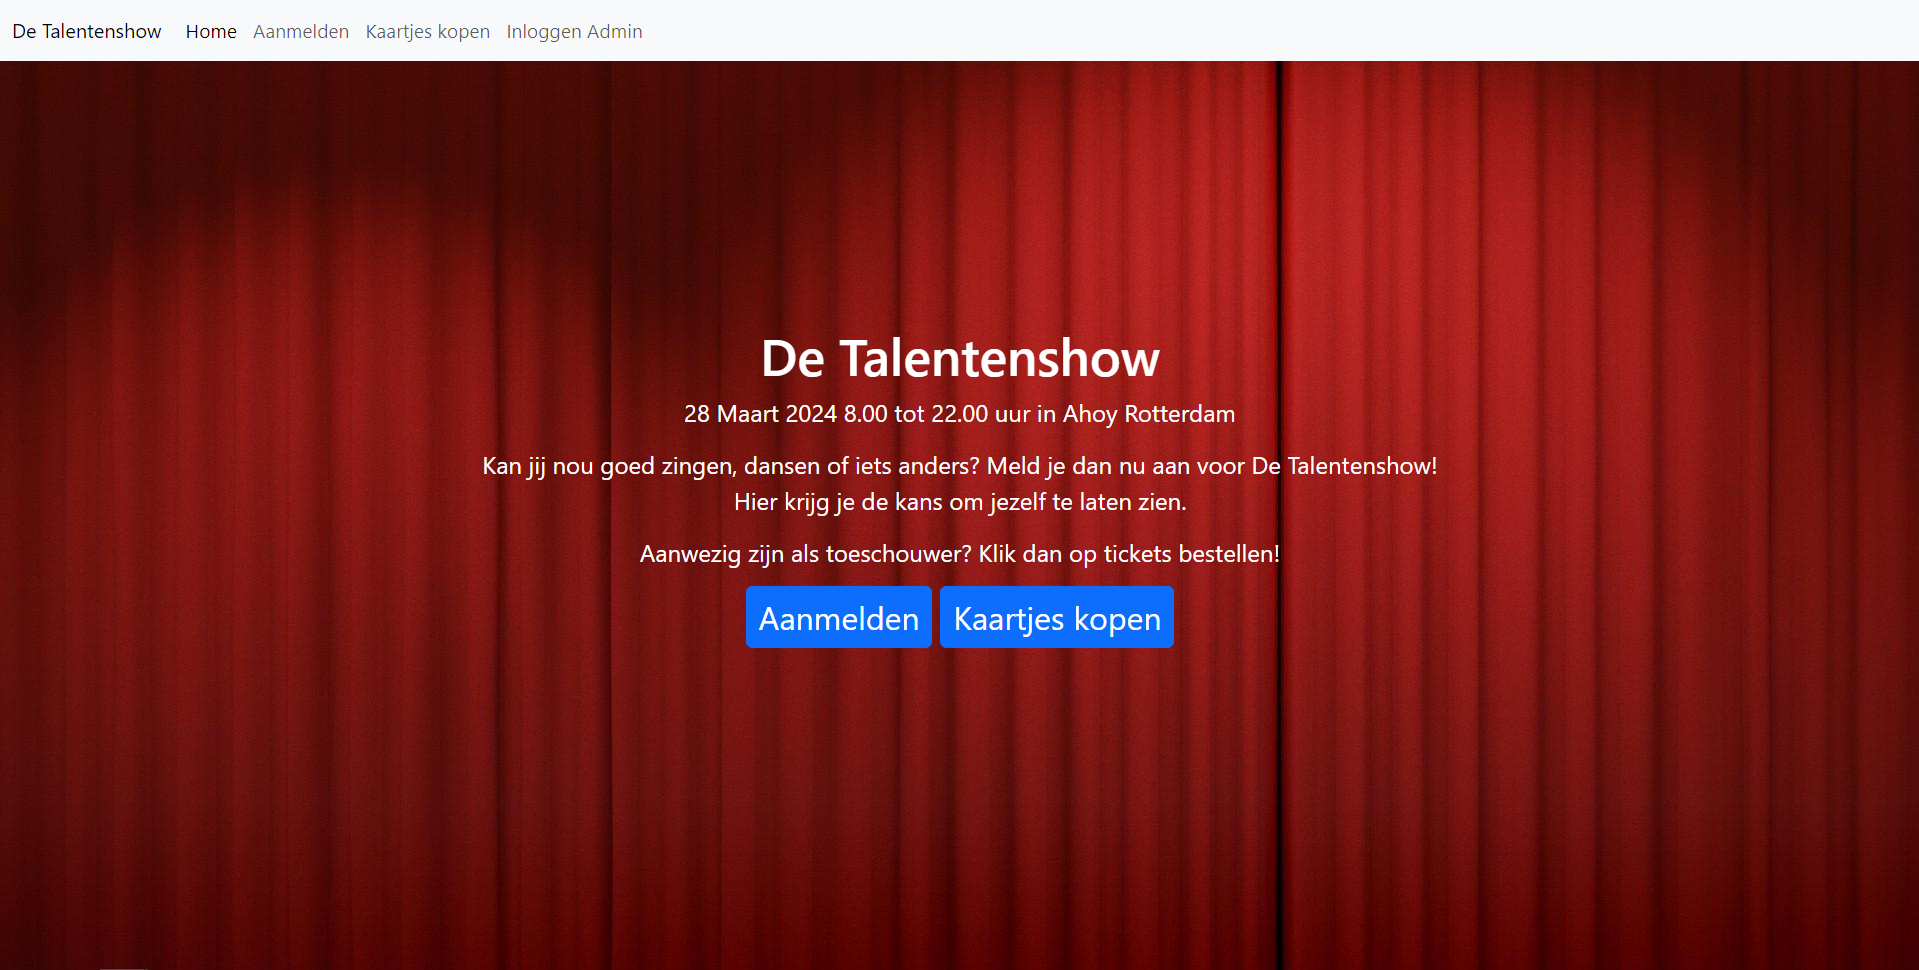
Task: Click the text 'Kan jij nou goed zingen'
Action: point(609,466)
